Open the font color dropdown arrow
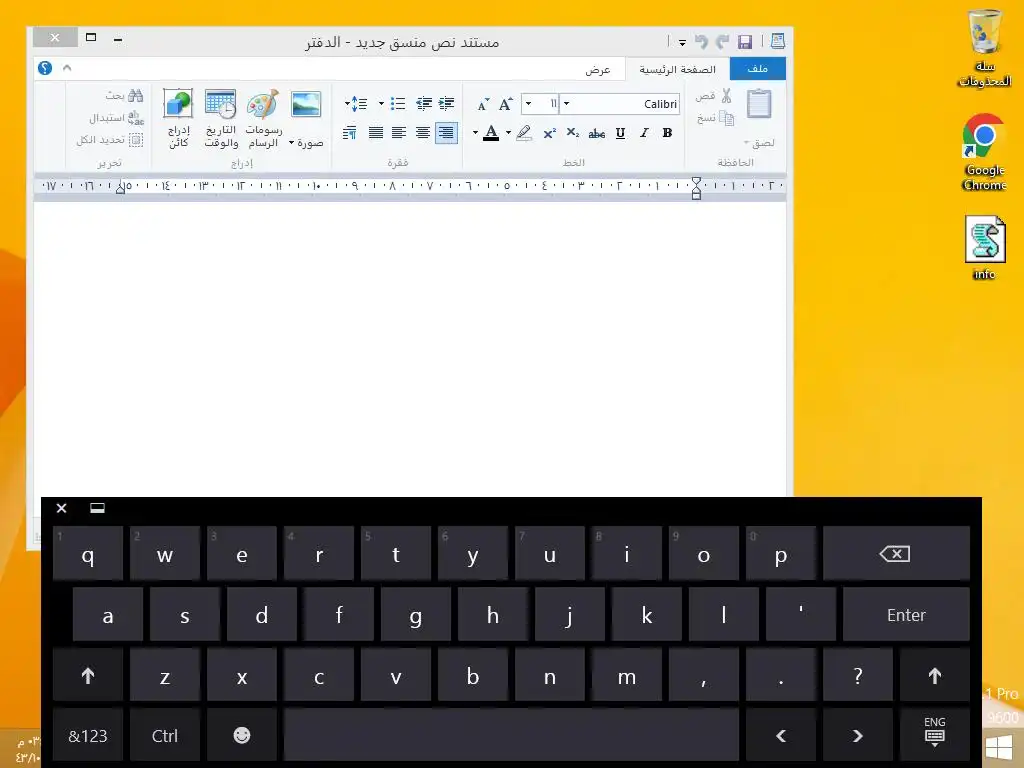Image resolution: width=1024 pixels, height=768 pixels. (x=475, y=133)
